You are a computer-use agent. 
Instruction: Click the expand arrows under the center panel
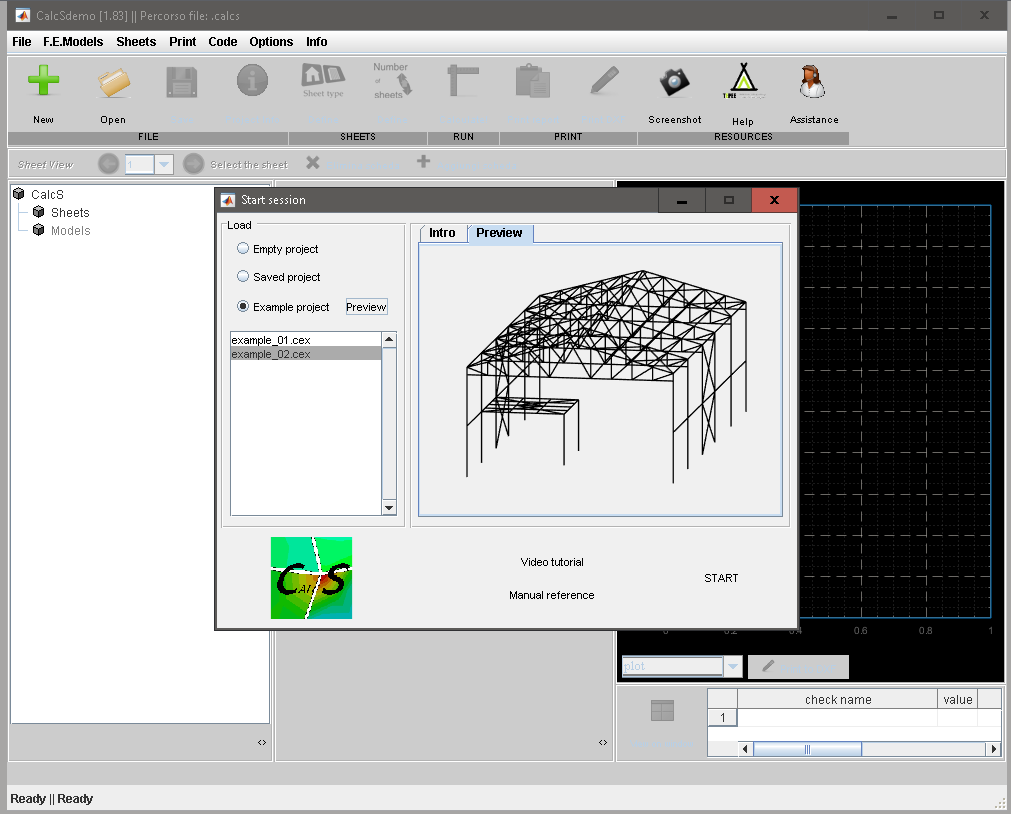tap(603, 742)
